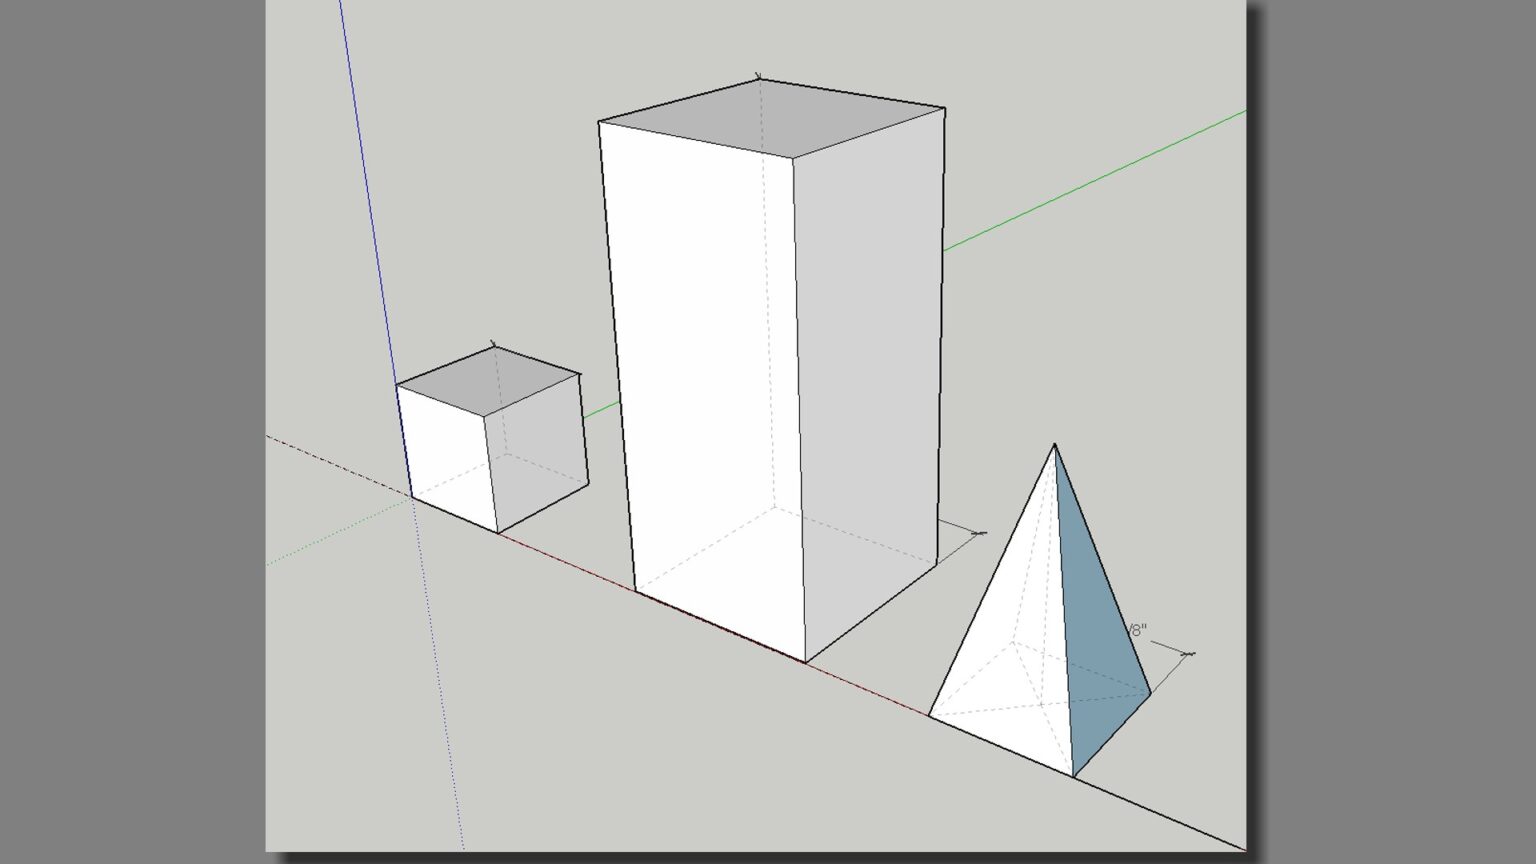Pick the front bottom corner of the pyramid

[x=1073, y=777]
